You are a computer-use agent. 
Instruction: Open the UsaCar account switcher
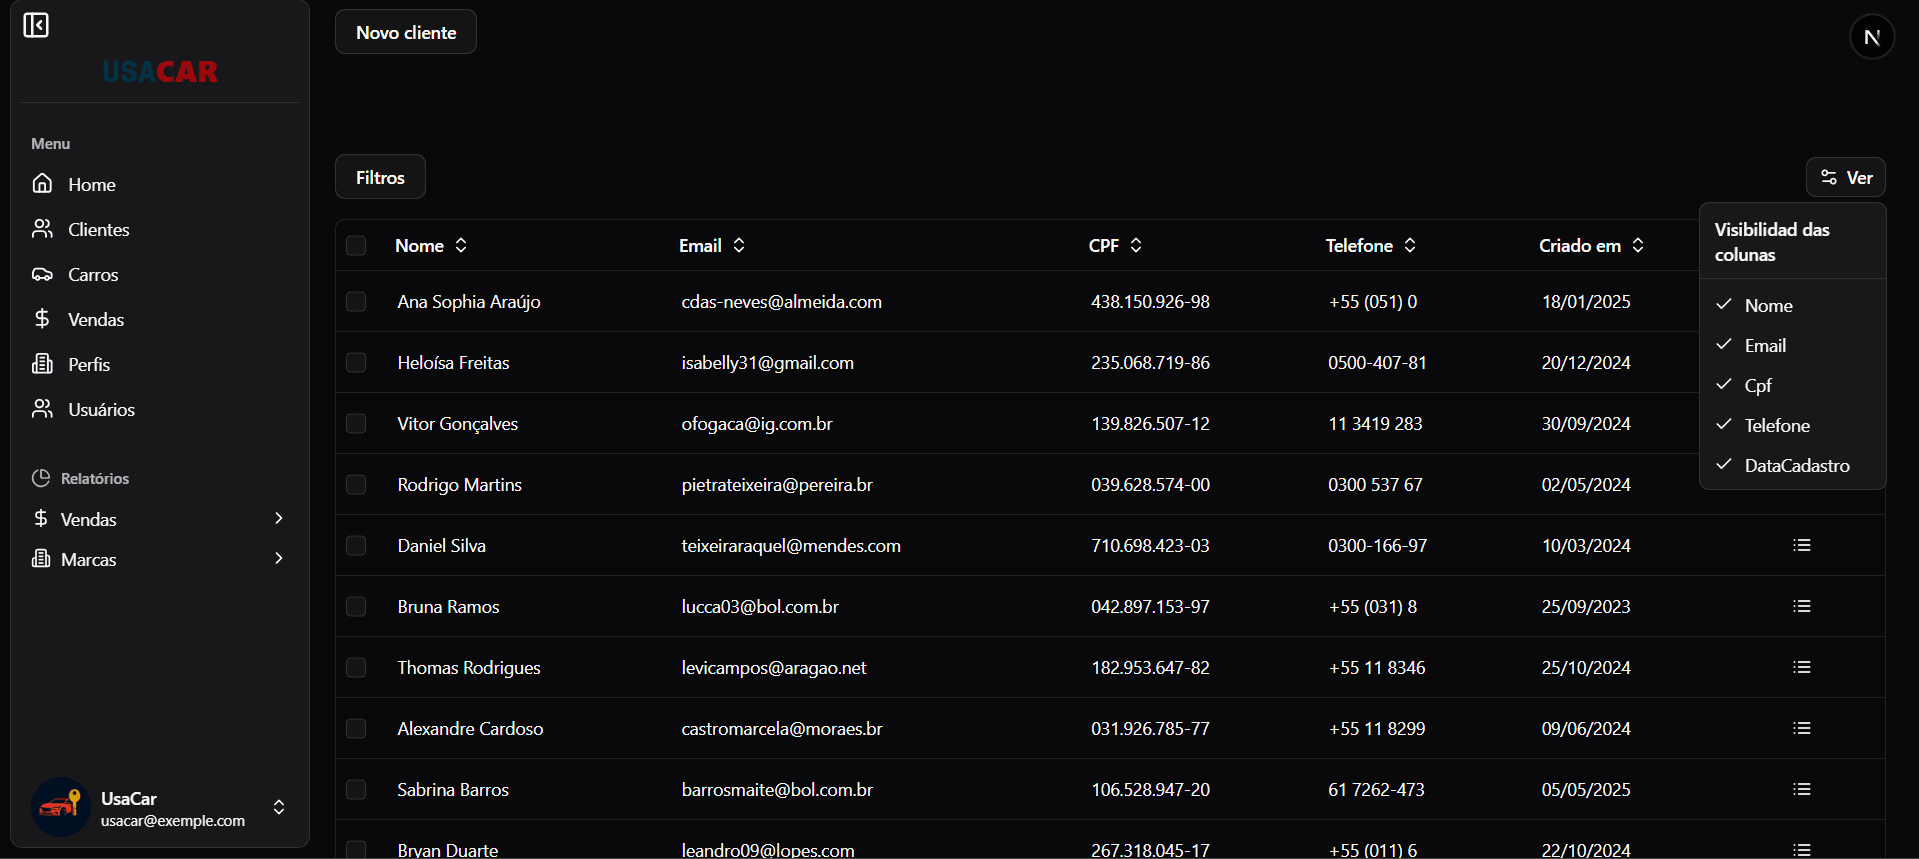[279, 807]
